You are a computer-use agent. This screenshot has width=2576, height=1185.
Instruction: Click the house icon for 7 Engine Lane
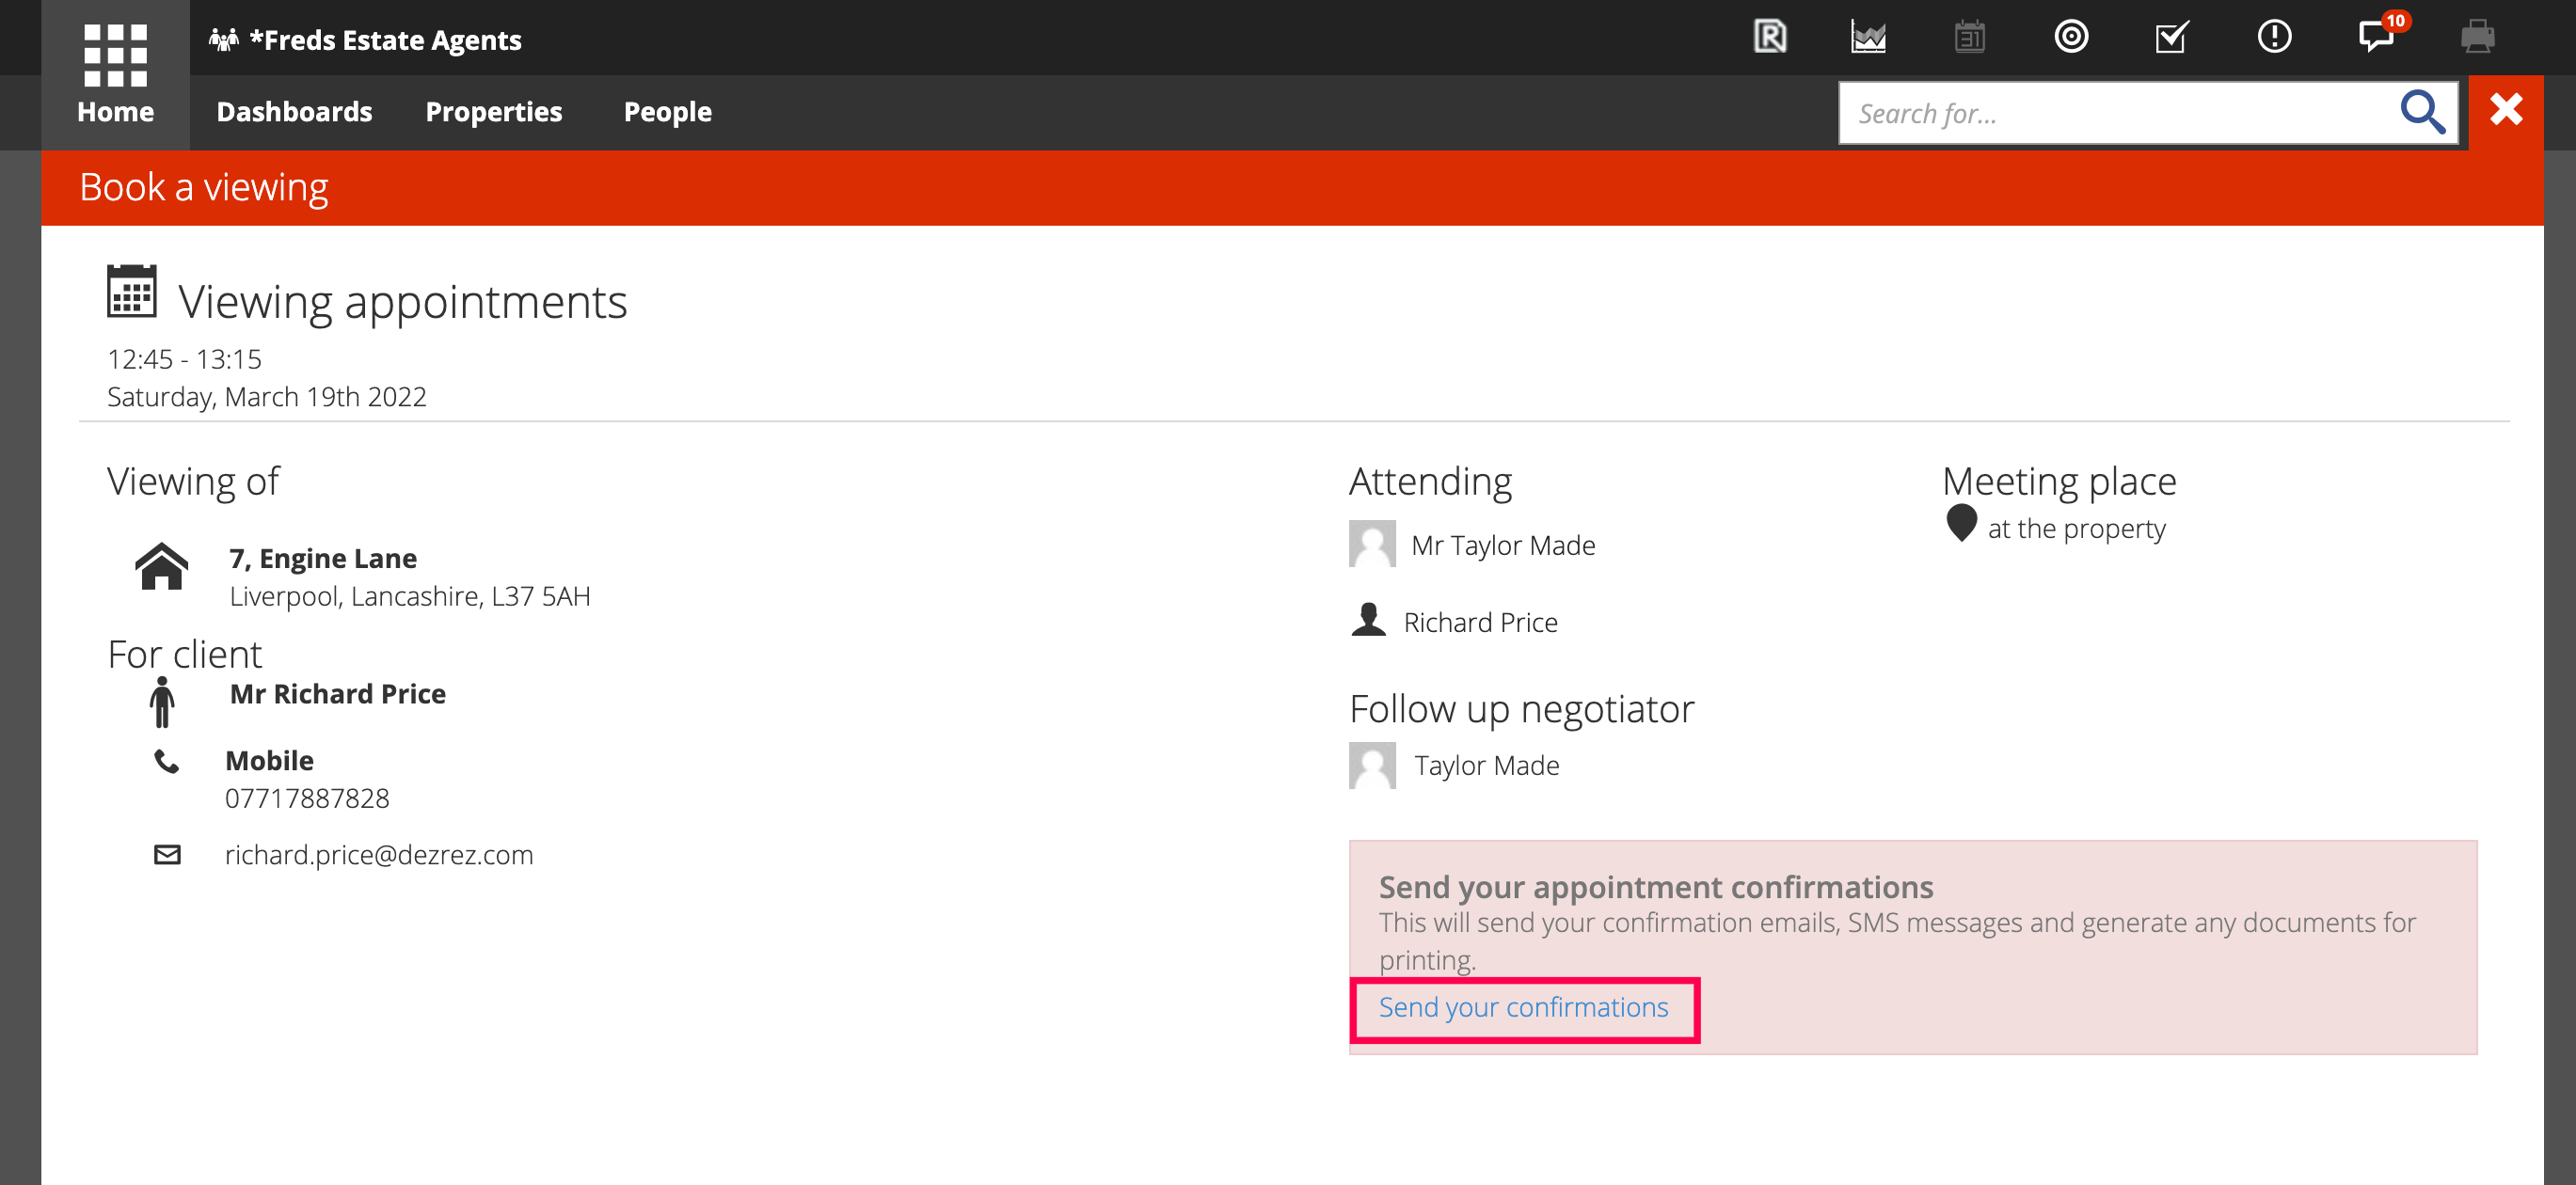161,566
